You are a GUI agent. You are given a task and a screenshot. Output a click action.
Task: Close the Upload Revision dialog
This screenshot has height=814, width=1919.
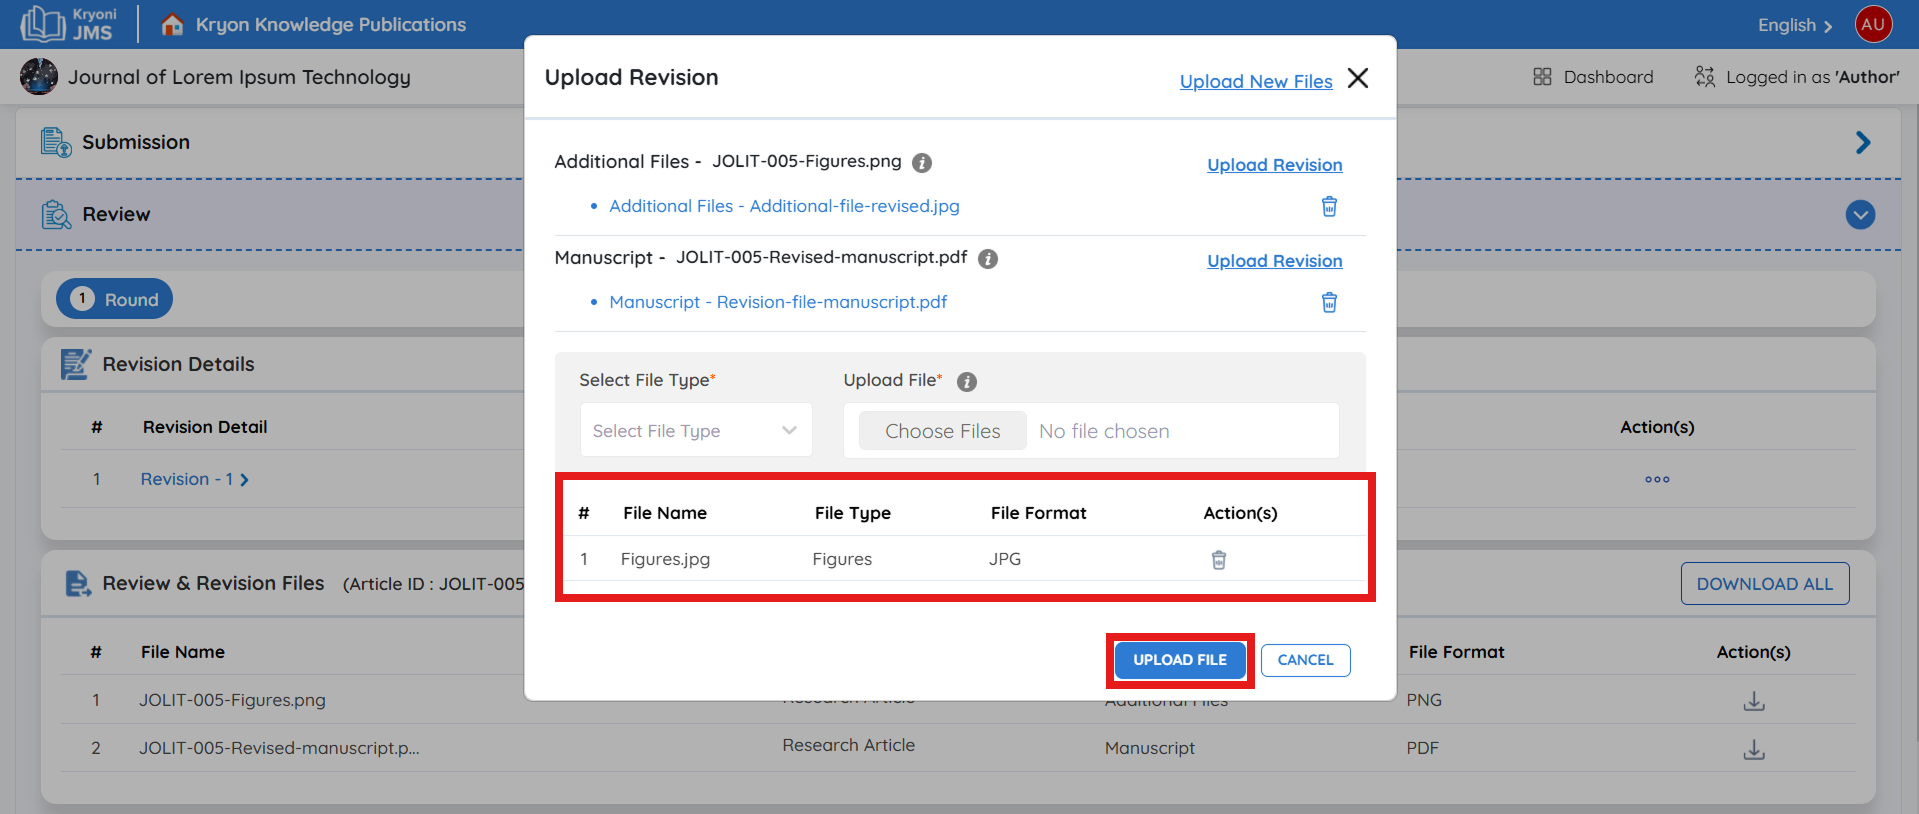tap(1357, 78)
